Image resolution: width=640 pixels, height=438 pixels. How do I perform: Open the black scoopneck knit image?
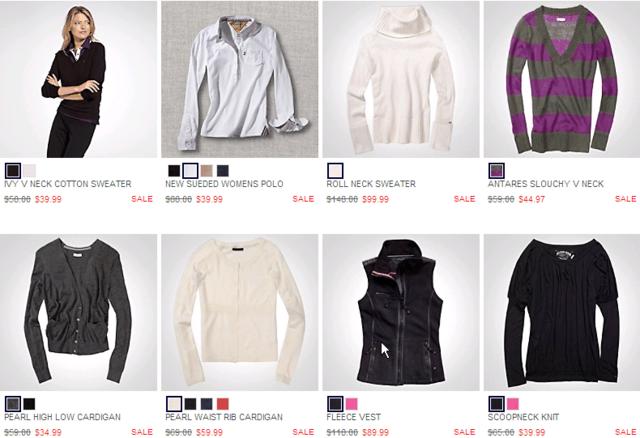click(x=562, y=312)
